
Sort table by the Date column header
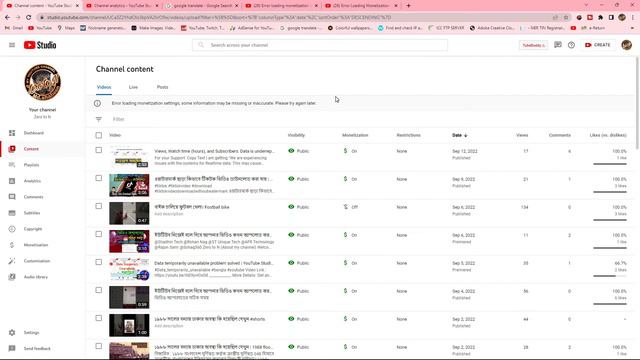460,135
